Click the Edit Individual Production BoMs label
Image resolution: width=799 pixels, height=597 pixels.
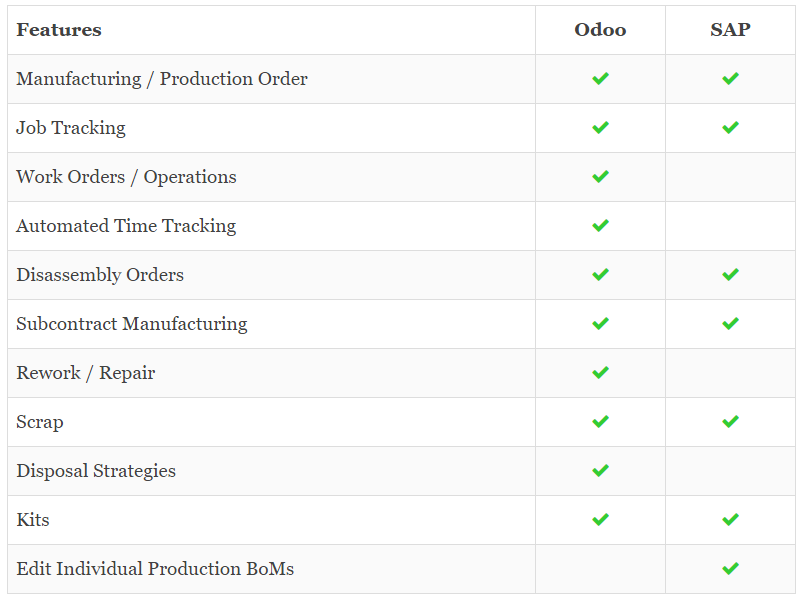coord(155,568)
